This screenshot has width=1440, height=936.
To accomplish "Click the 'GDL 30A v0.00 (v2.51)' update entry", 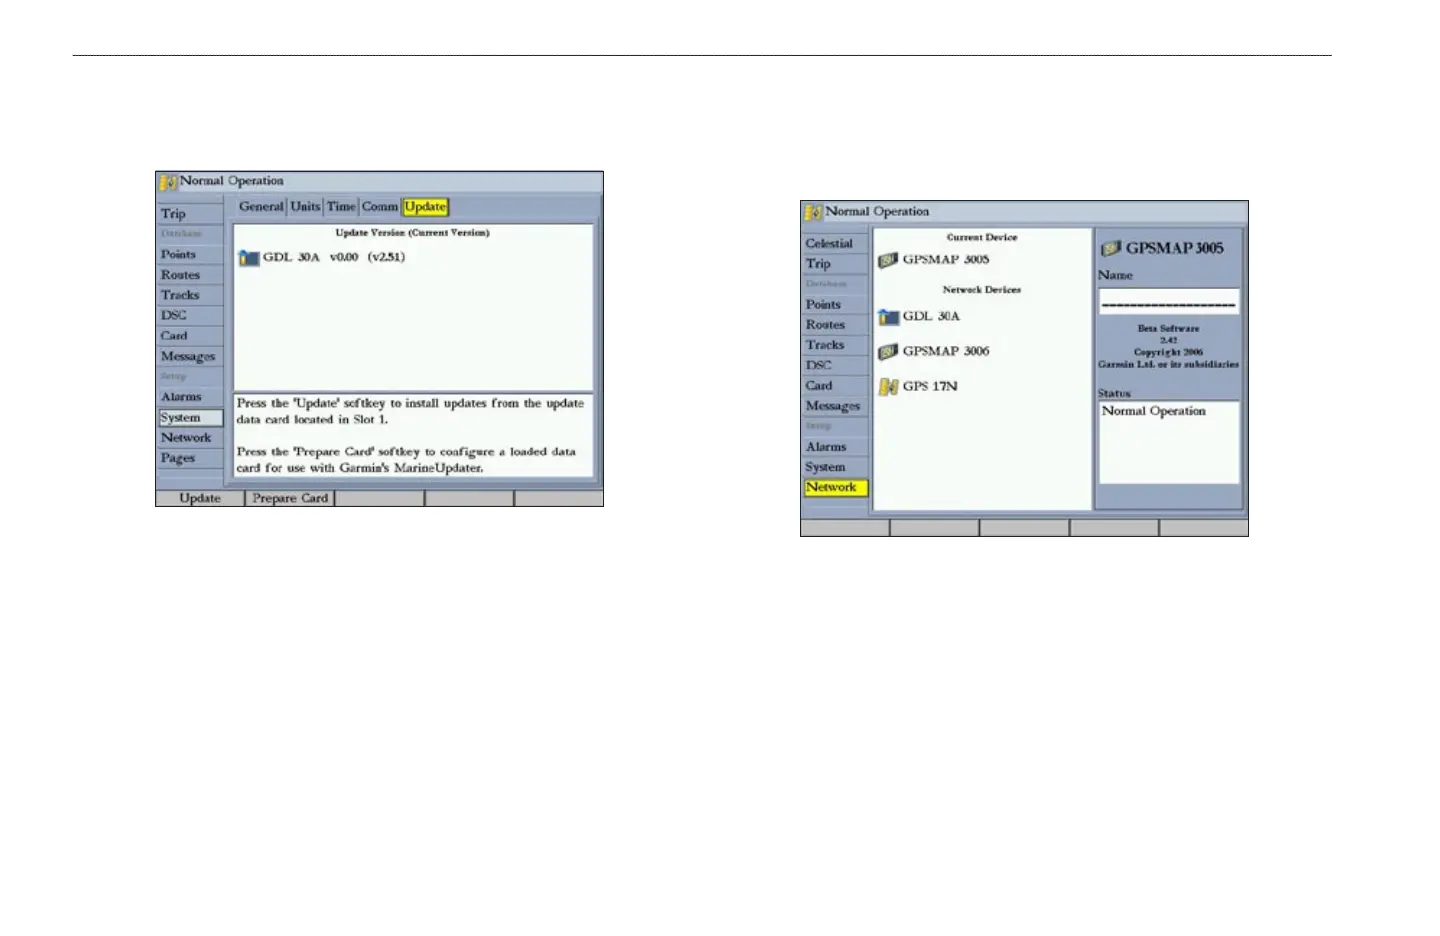I will pyautogui.click(x=334, y=258).
